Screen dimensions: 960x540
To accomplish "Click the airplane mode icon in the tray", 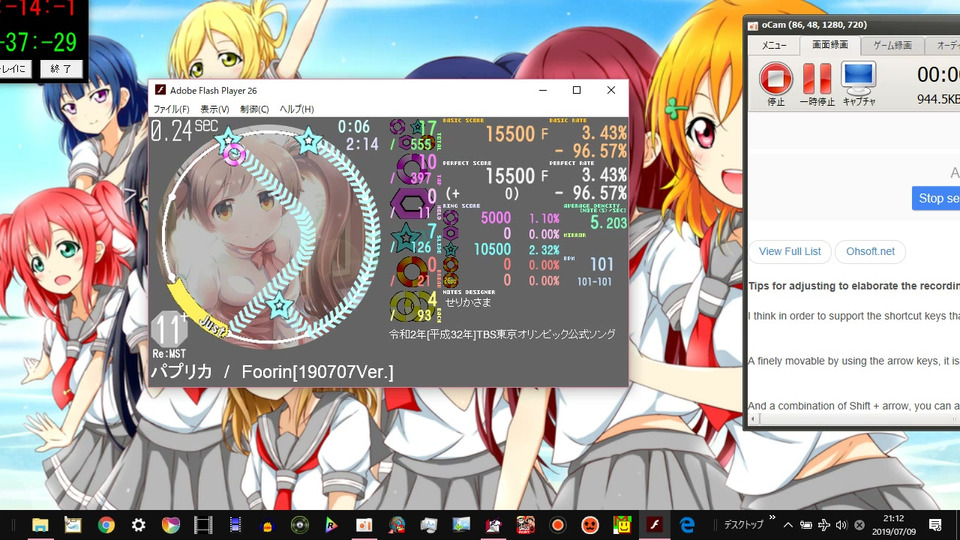I will pos(824,525).
